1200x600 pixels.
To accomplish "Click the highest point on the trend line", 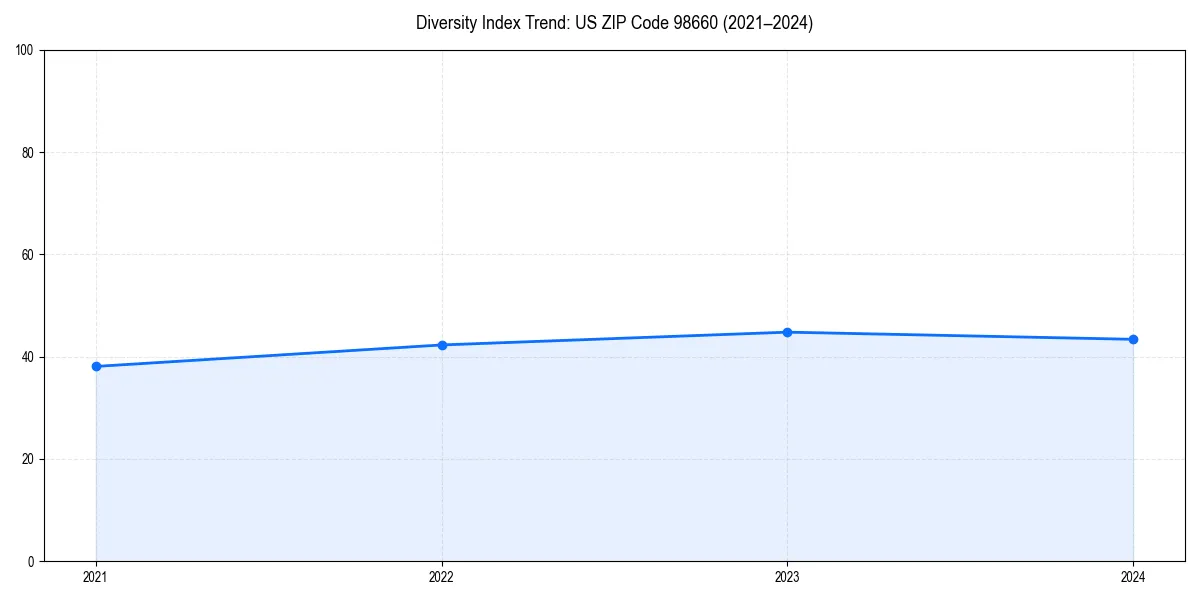I will pyautogui.click(x=788, y=331).
